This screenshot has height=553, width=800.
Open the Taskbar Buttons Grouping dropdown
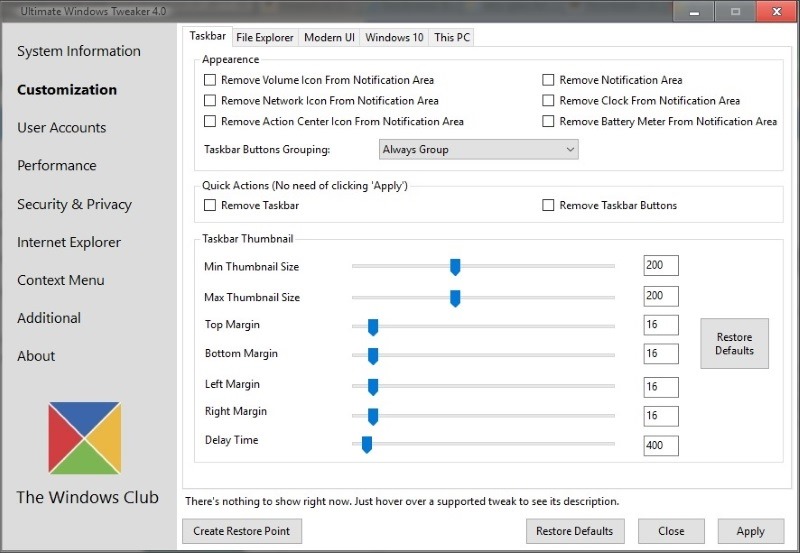click(x=479, y=149)
